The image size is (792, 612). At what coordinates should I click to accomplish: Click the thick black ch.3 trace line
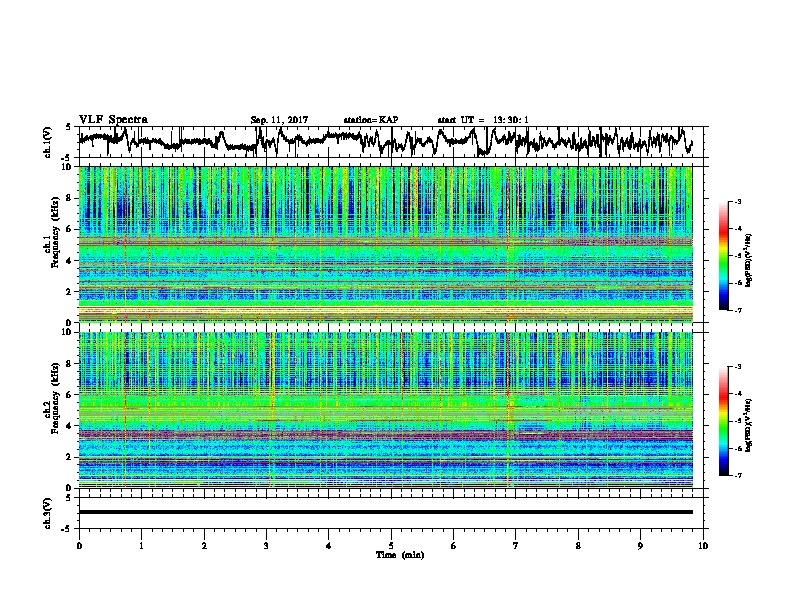(x=385, y=512)
